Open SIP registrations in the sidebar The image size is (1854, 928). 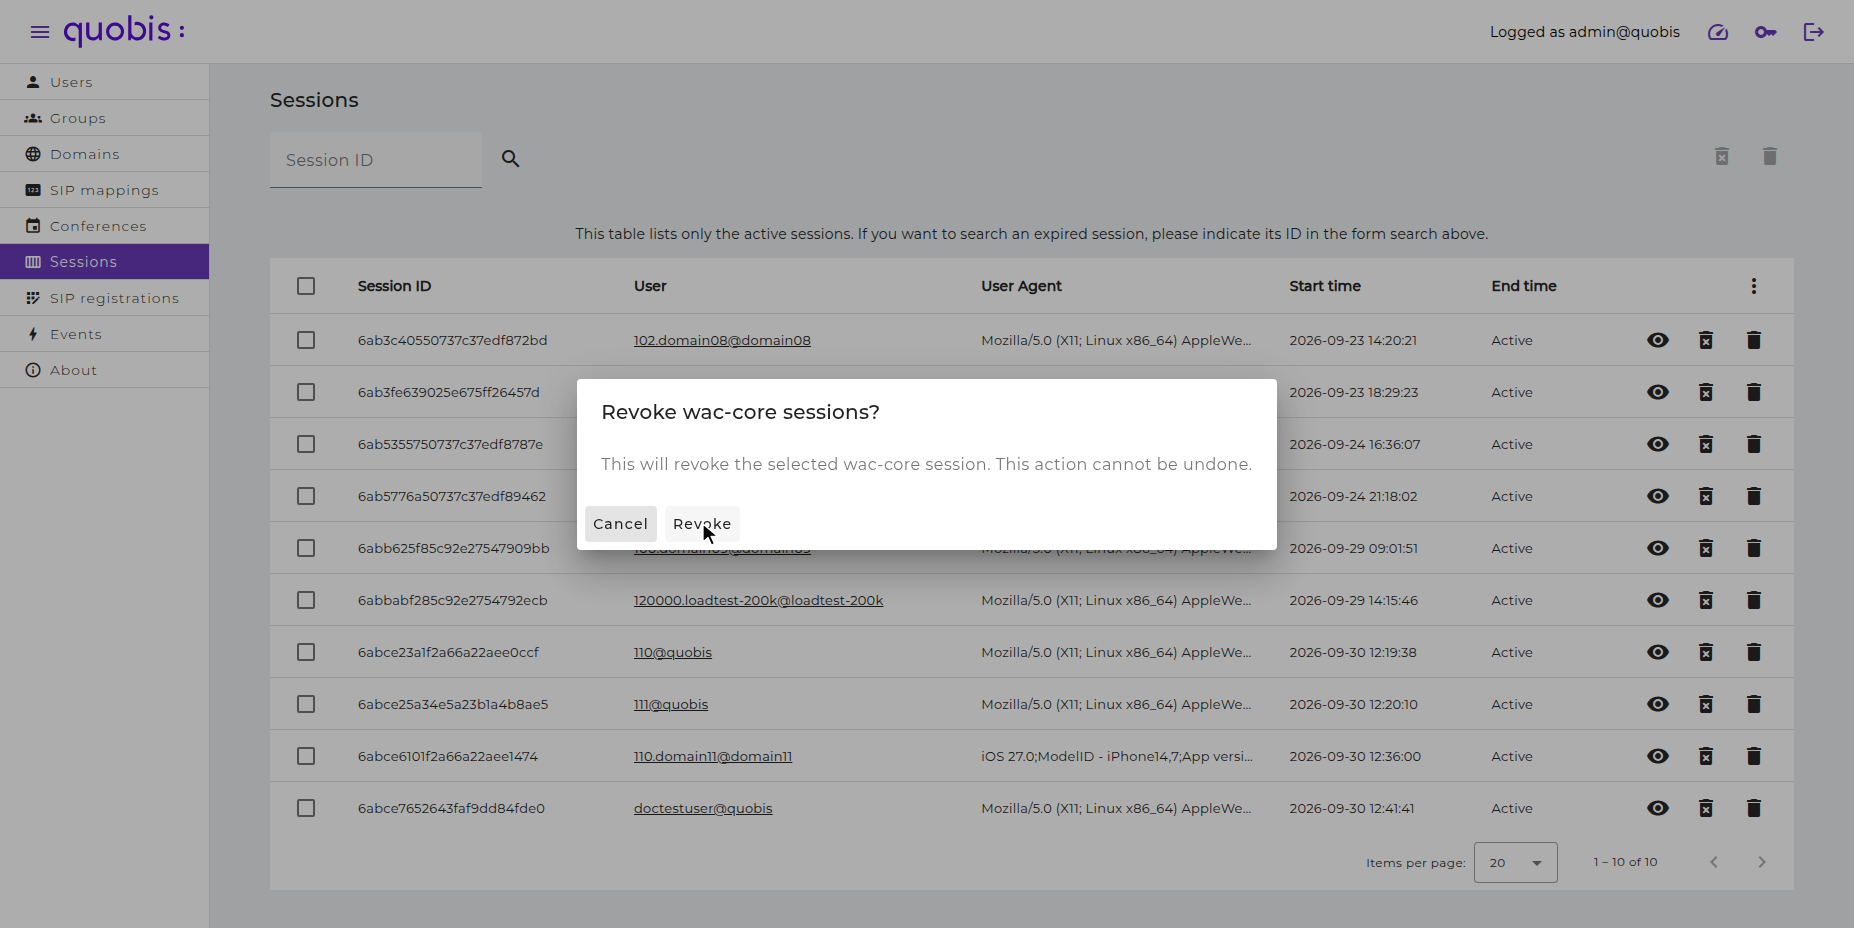click(105, 298)
